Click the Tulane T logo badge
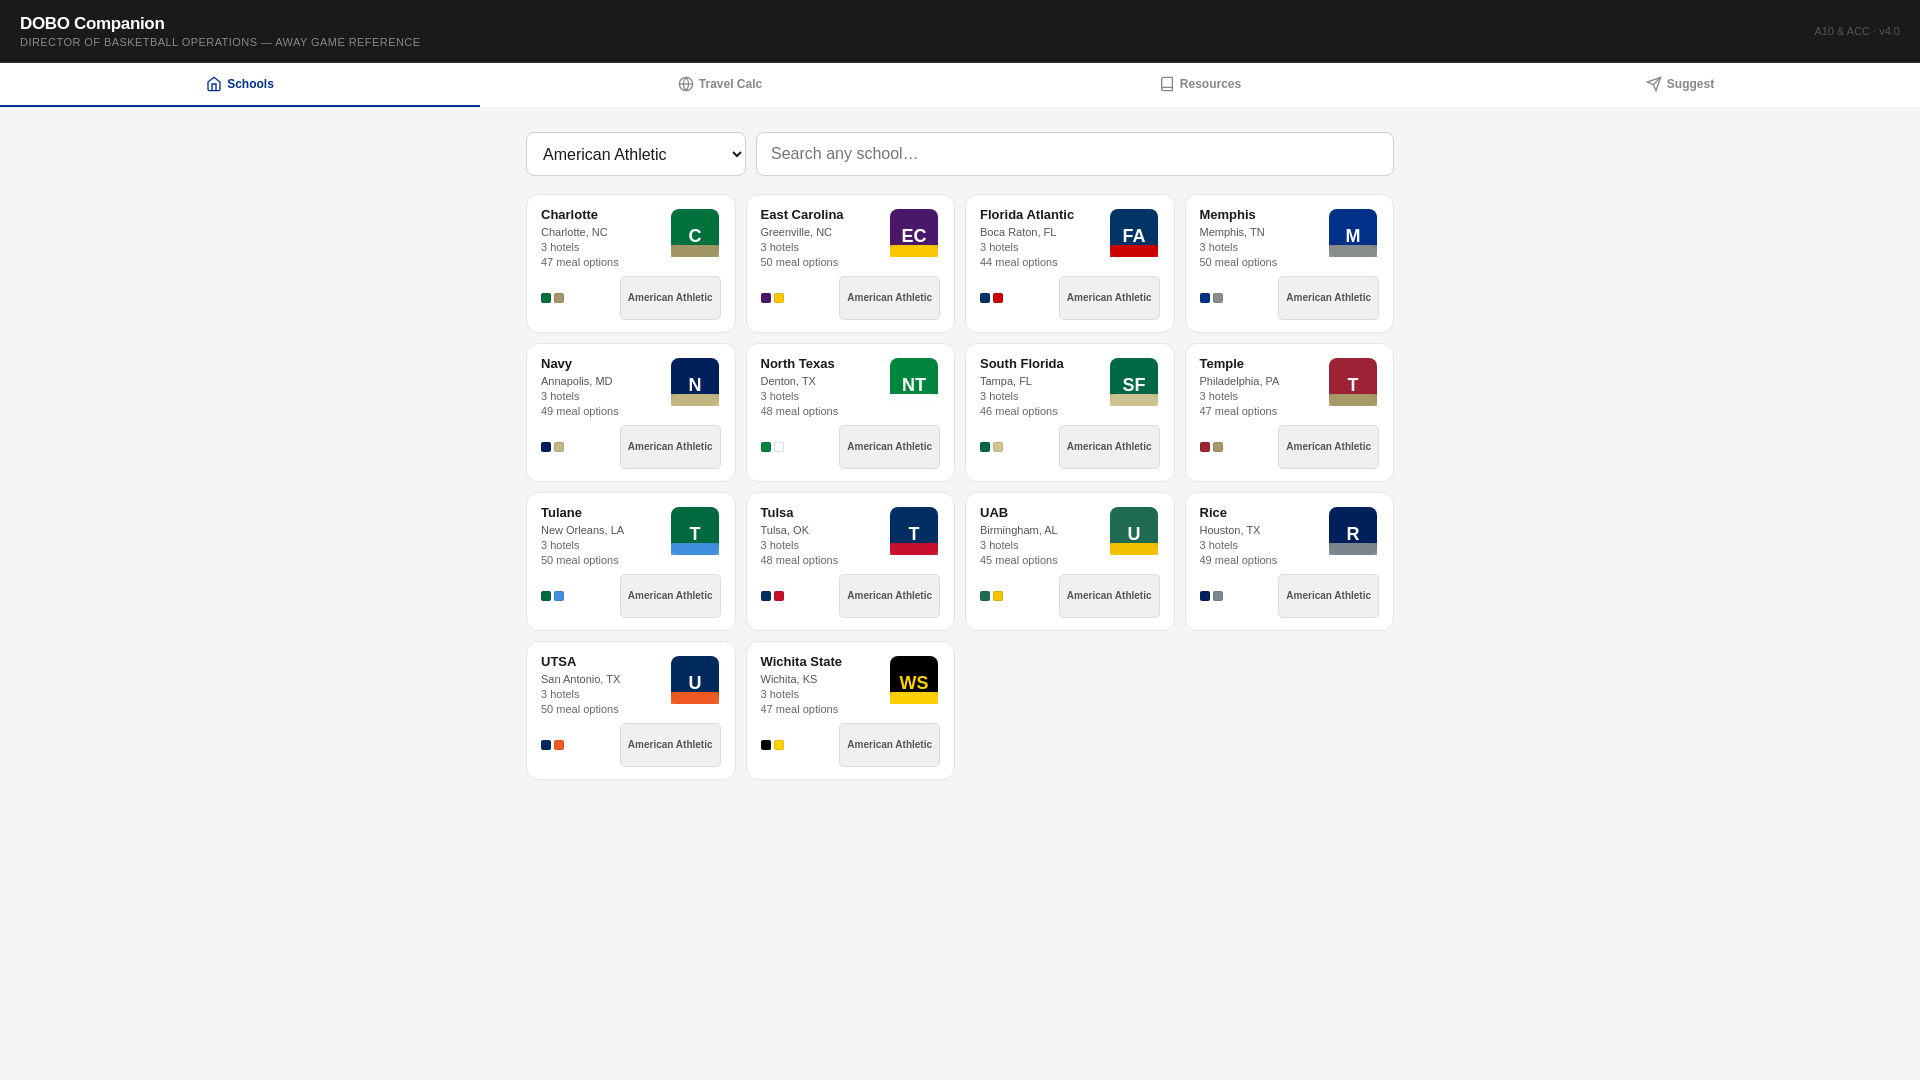Image resolution: width=1920 pixels, height=1080 pixels. point(695,531)
